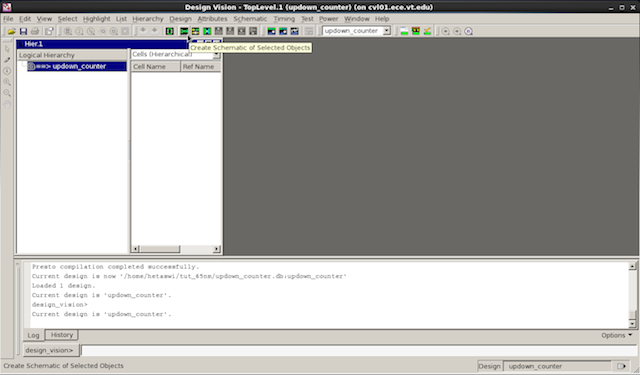Select updown_counter in the Logical Hierarchy tree
The image size is (640, 375).
click(x=77, y=66)
